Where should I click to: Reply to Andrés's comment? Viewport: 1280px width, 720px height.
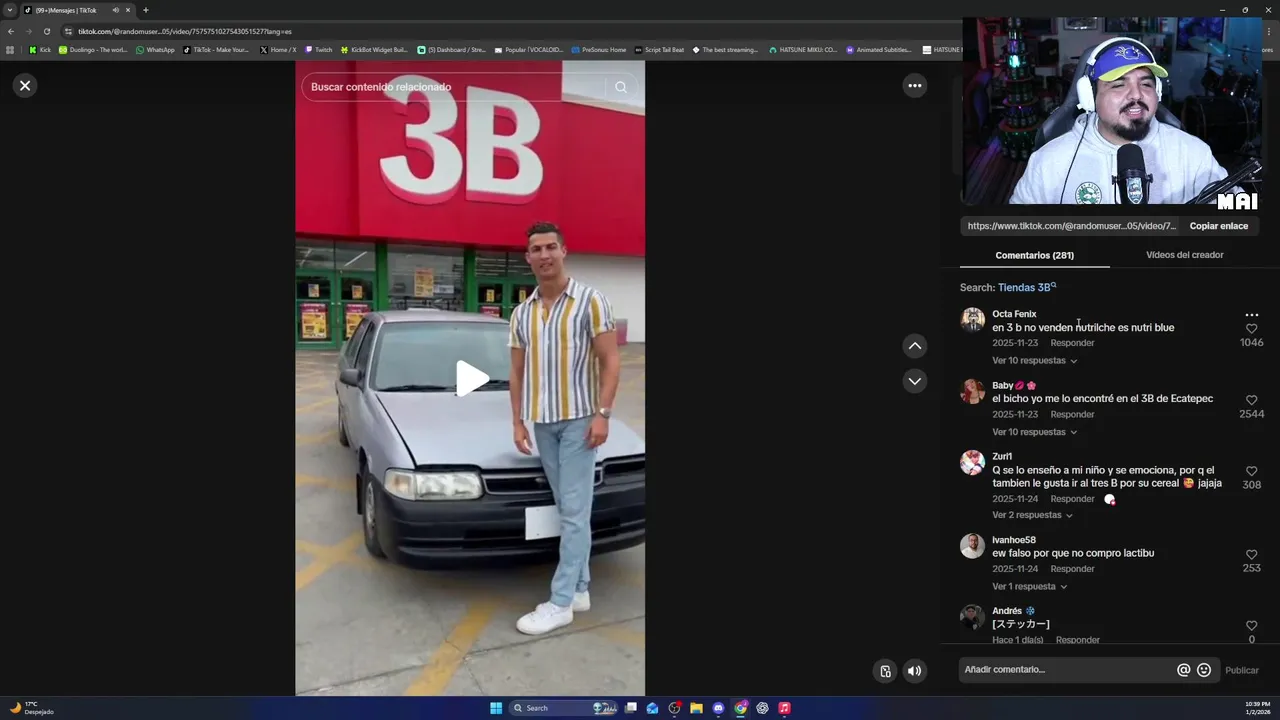1078,640
